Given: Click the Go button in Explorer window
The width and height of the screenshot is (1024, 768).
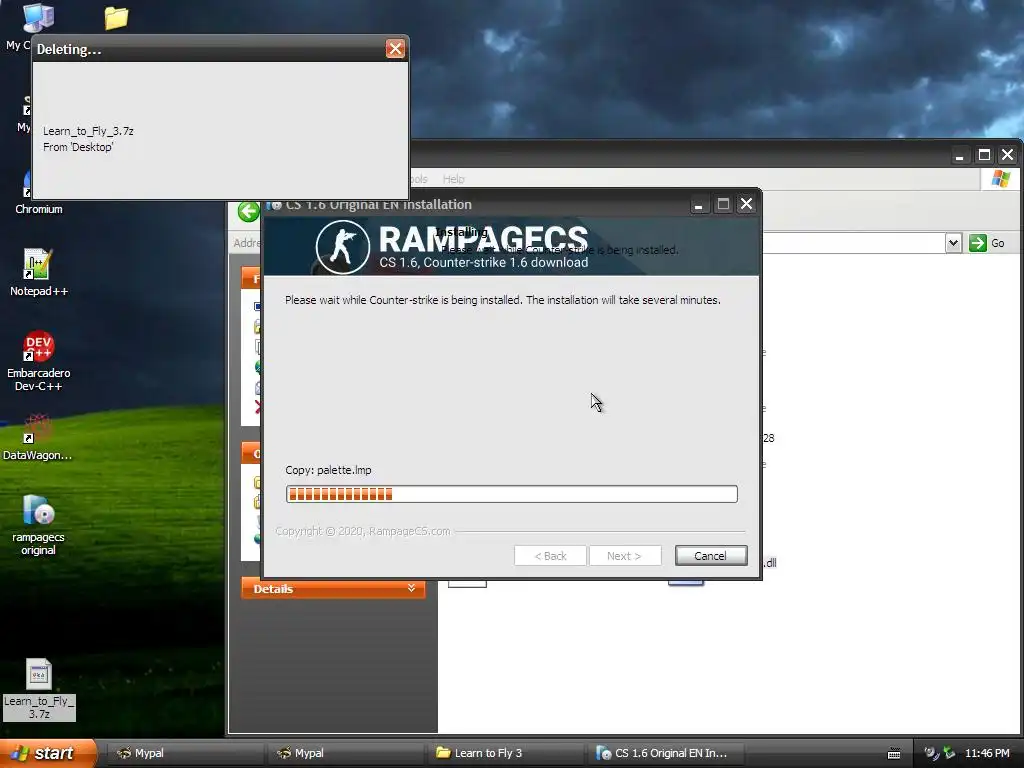Looking at the screenshot, I should tap(987, 243).
